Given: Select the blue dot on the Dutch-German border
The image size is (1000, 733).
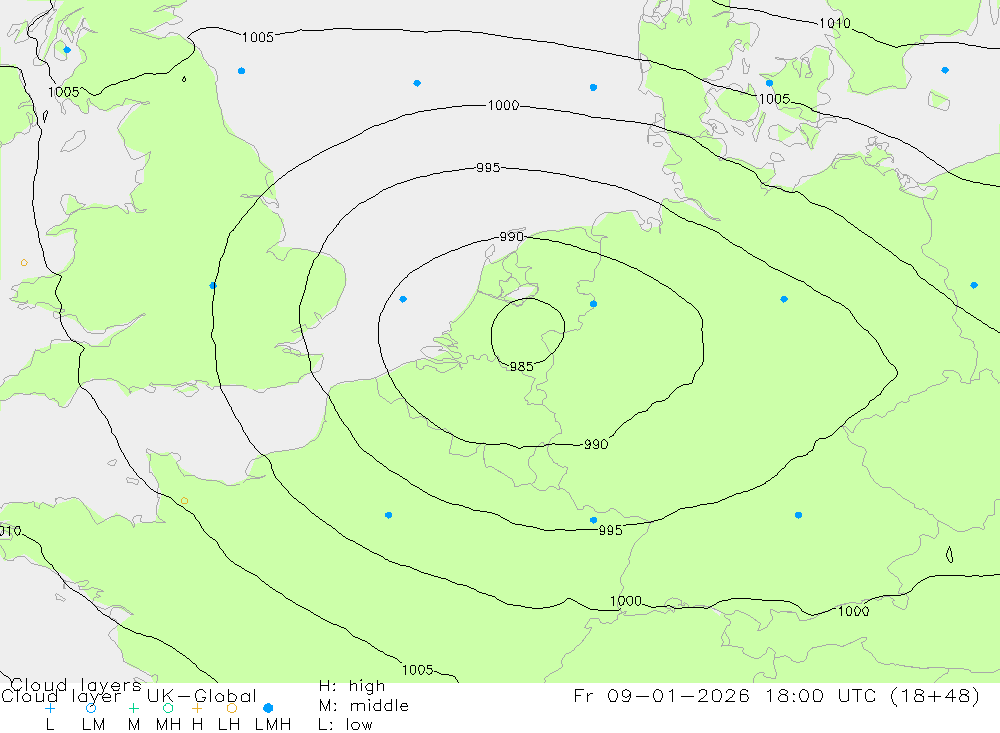Looking at the screenshot, I should pos(593,304).
